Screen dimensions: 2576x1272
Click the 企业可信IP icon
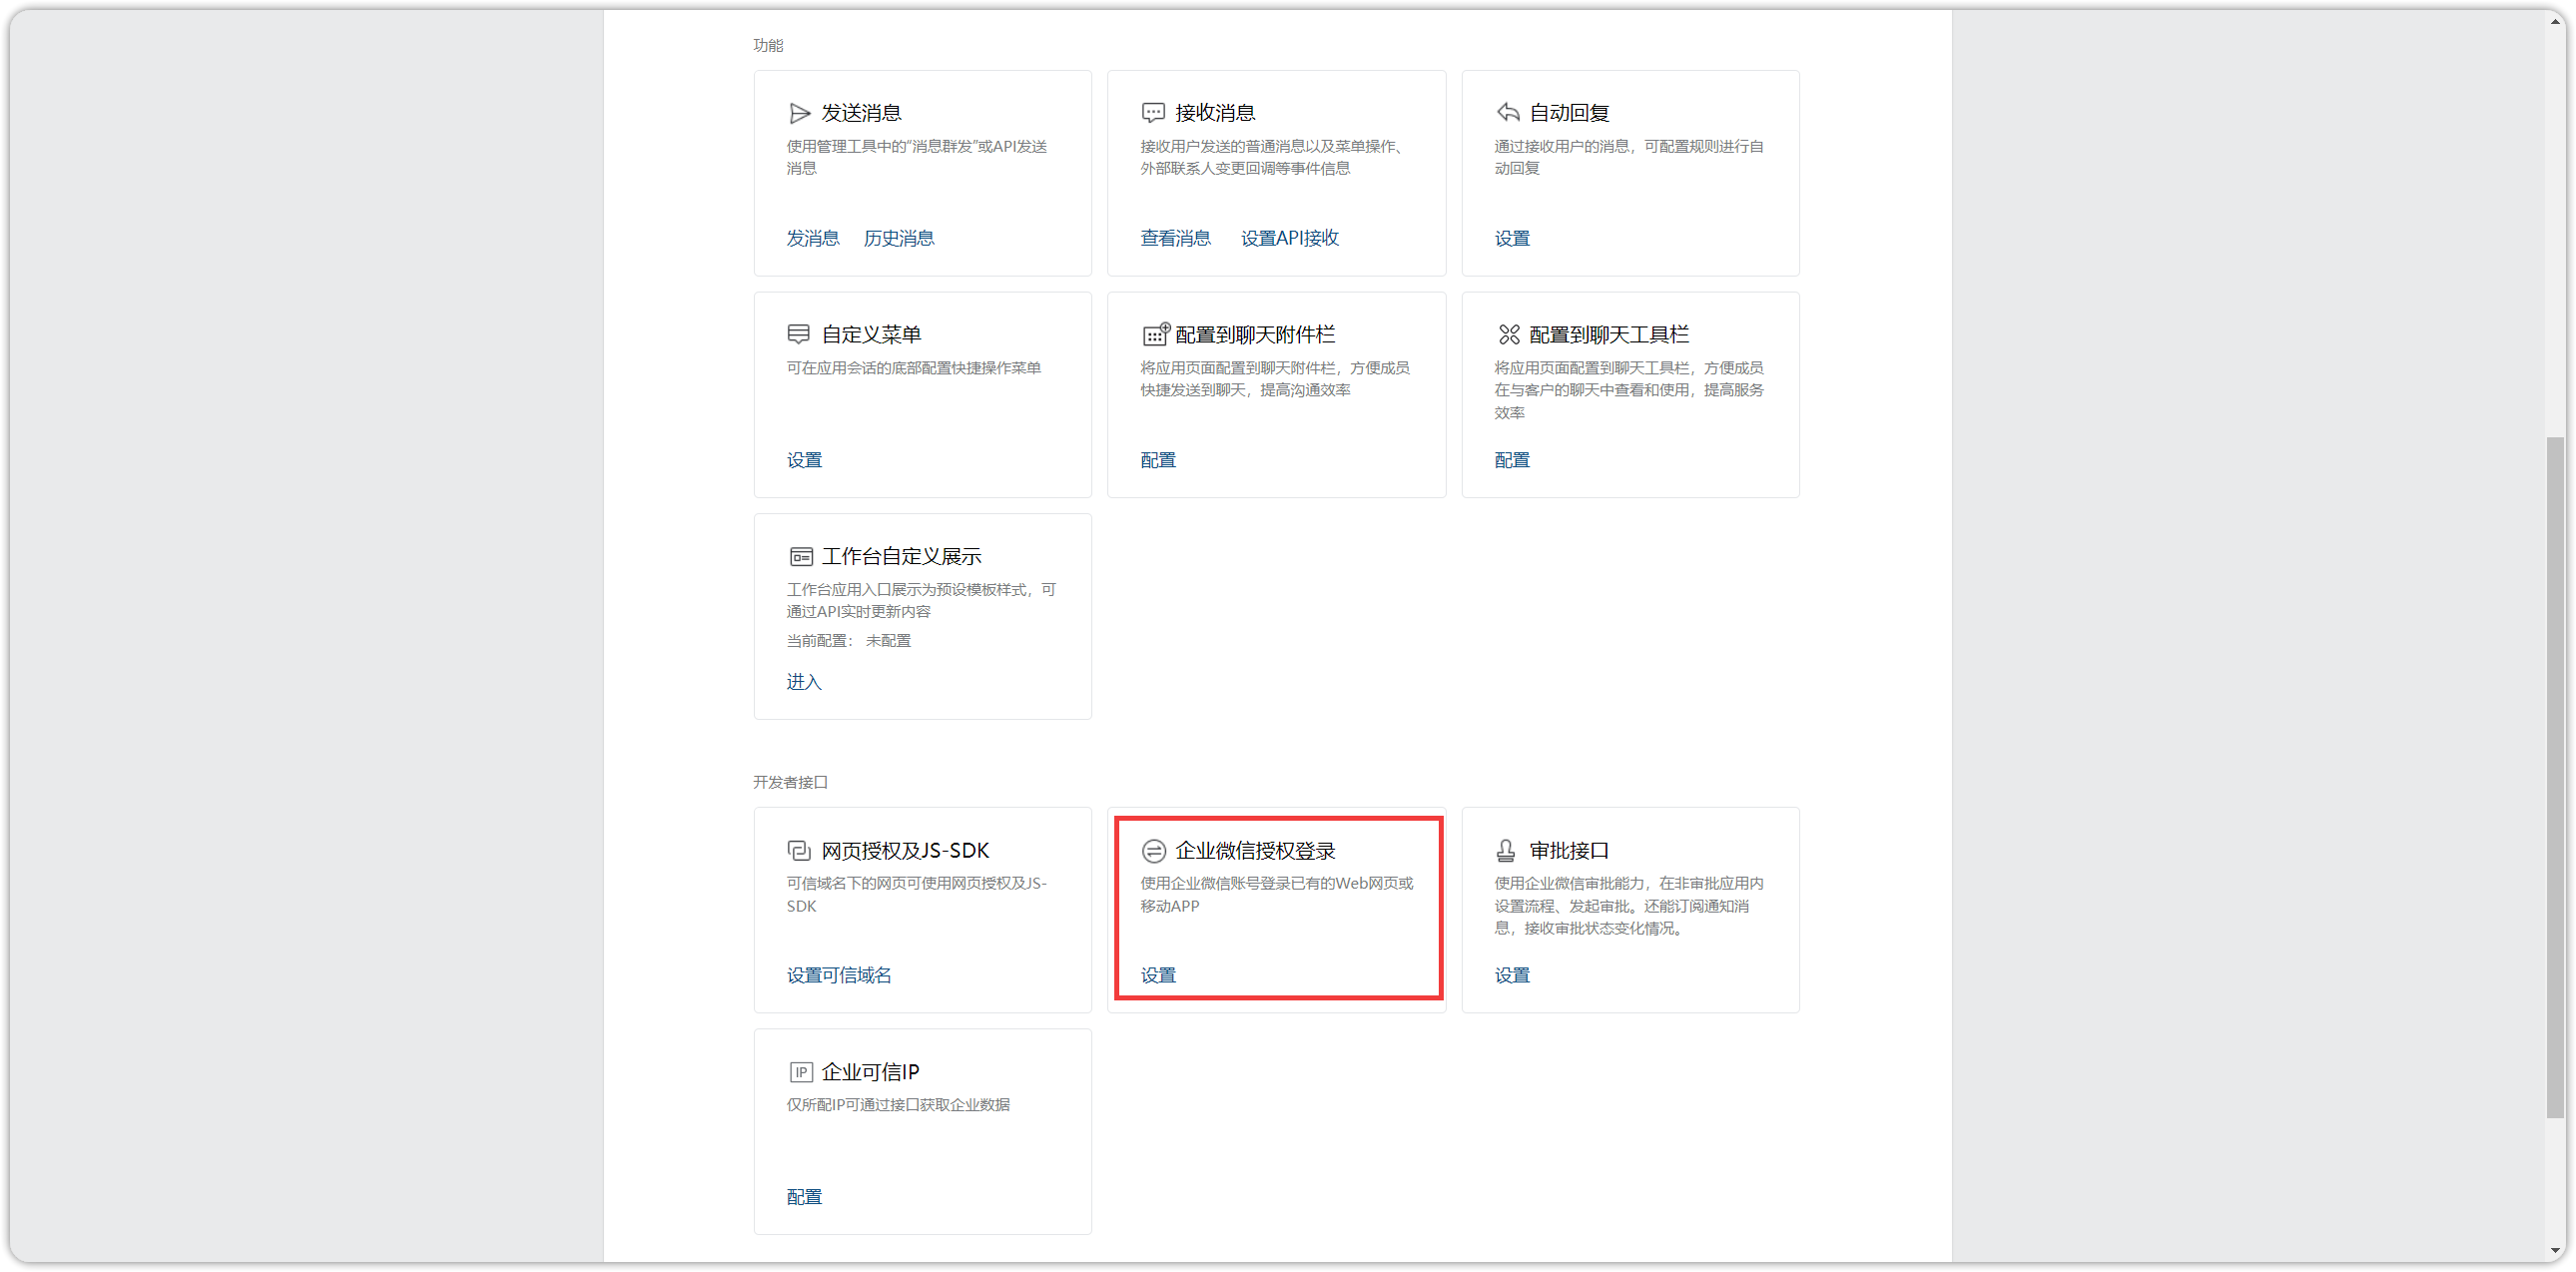tap(801, 1073)
